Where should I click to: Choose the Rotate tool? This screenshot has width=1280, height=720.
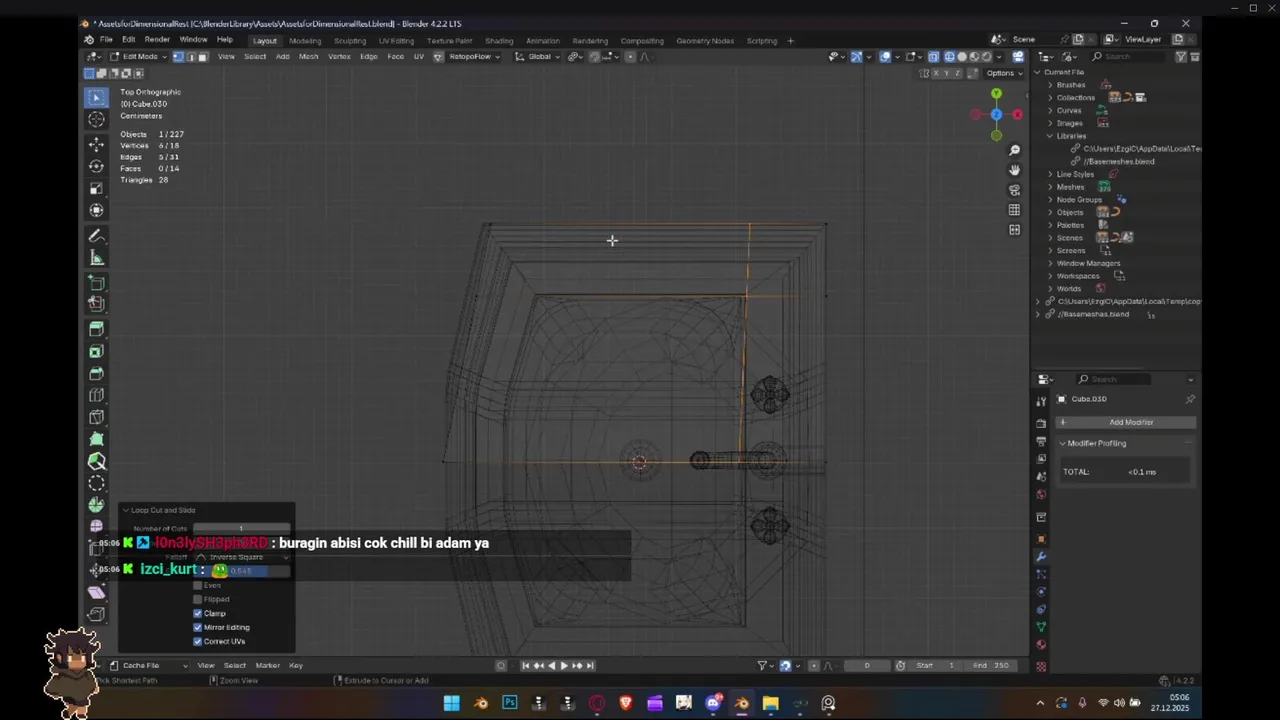96,166
